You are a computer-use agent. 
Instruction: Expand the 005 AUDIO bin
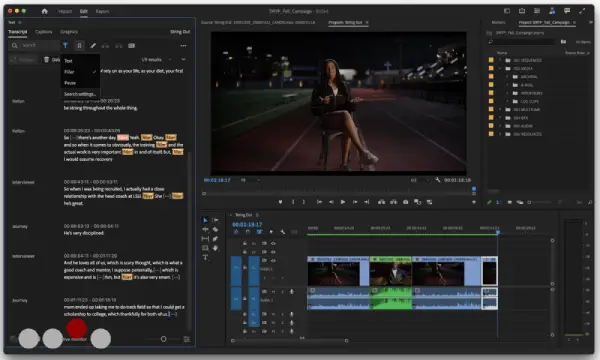[x=500, y=126]
